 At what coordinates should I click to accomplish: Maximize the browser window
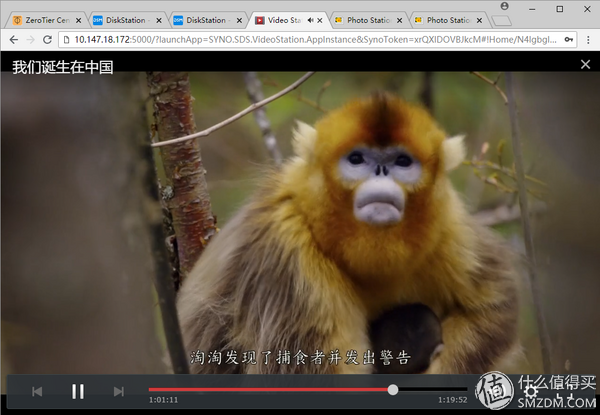pos(559,9)
